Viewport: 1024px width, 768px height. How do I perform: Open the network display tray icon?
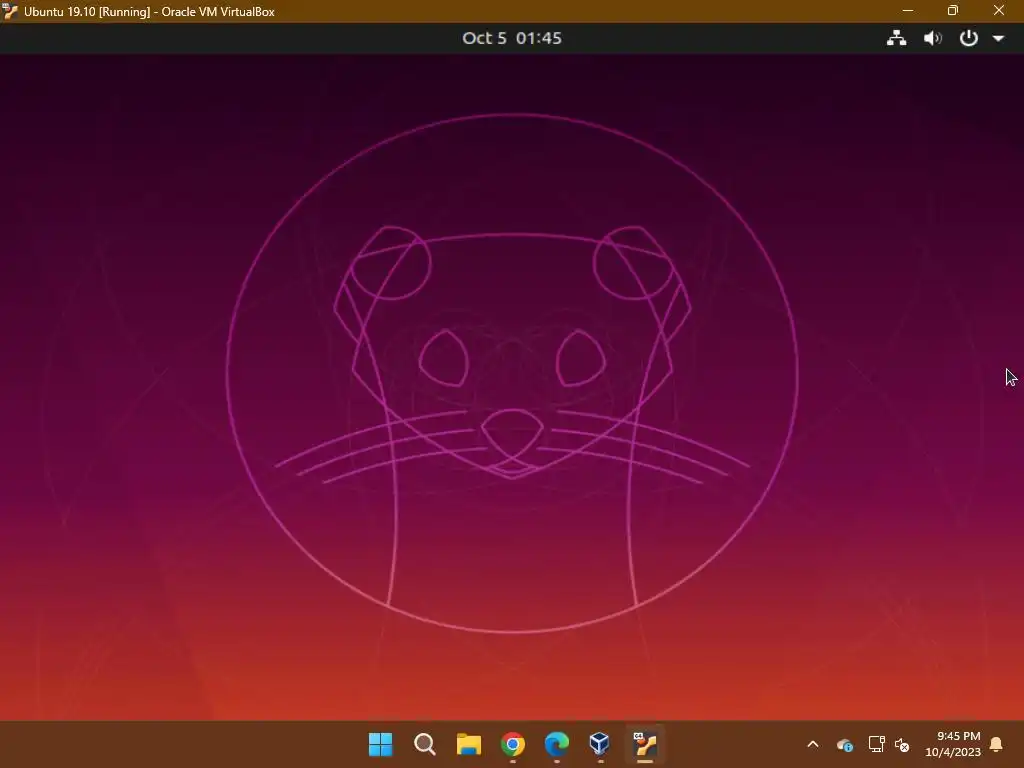(876, 744)
